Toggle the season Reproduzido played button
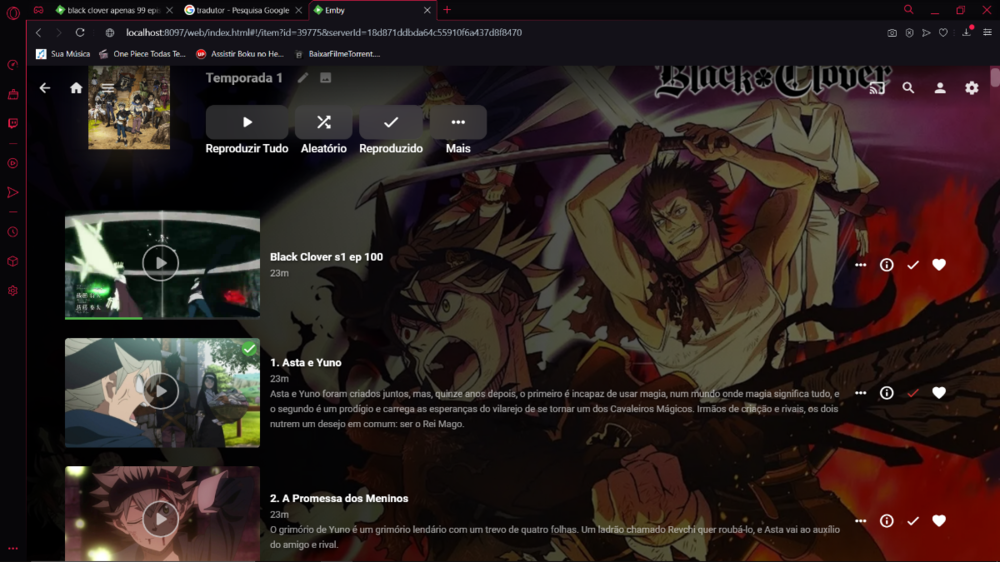 pos(391,122)
